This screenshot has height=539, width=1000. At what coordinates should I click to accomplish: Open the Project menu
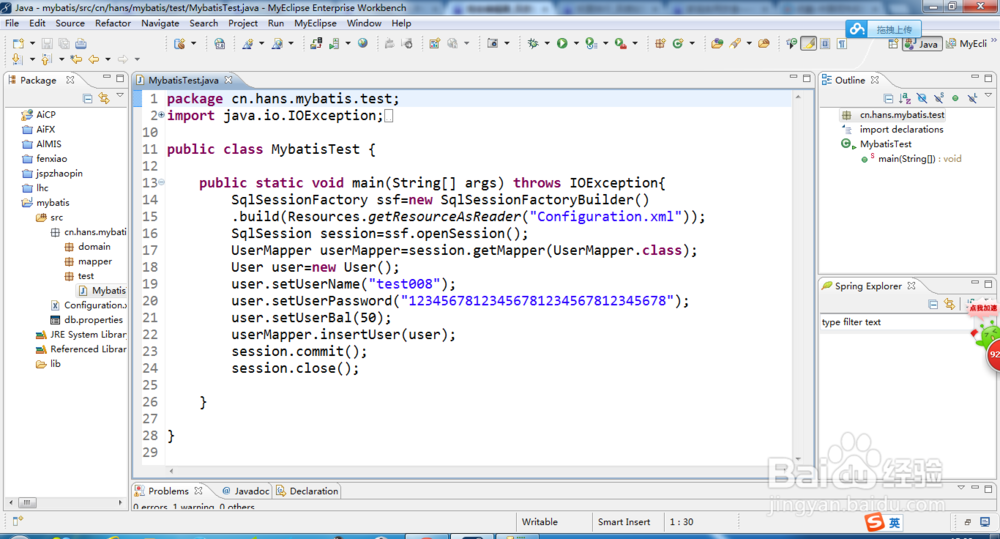coord(243,23)
